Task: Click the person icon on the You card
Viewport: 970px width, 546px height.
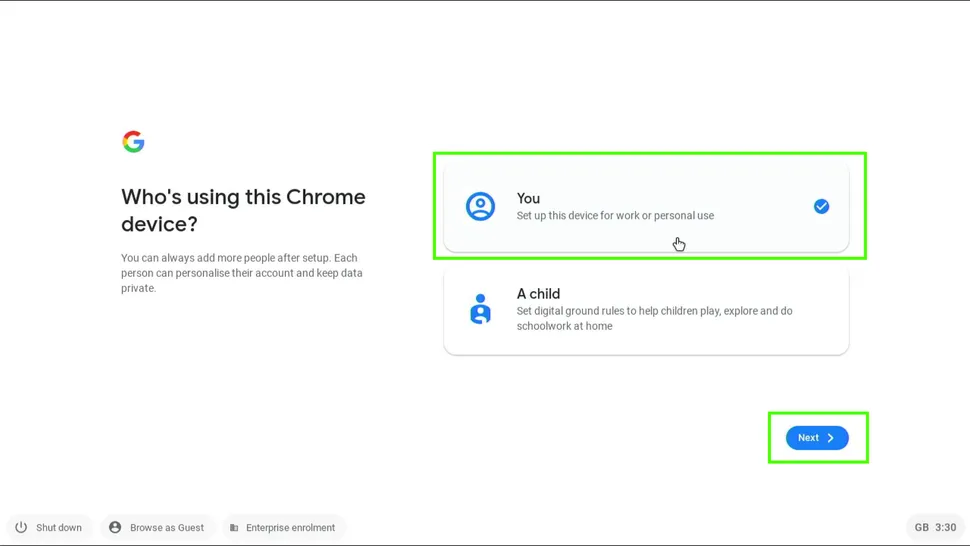Action: 480,206
